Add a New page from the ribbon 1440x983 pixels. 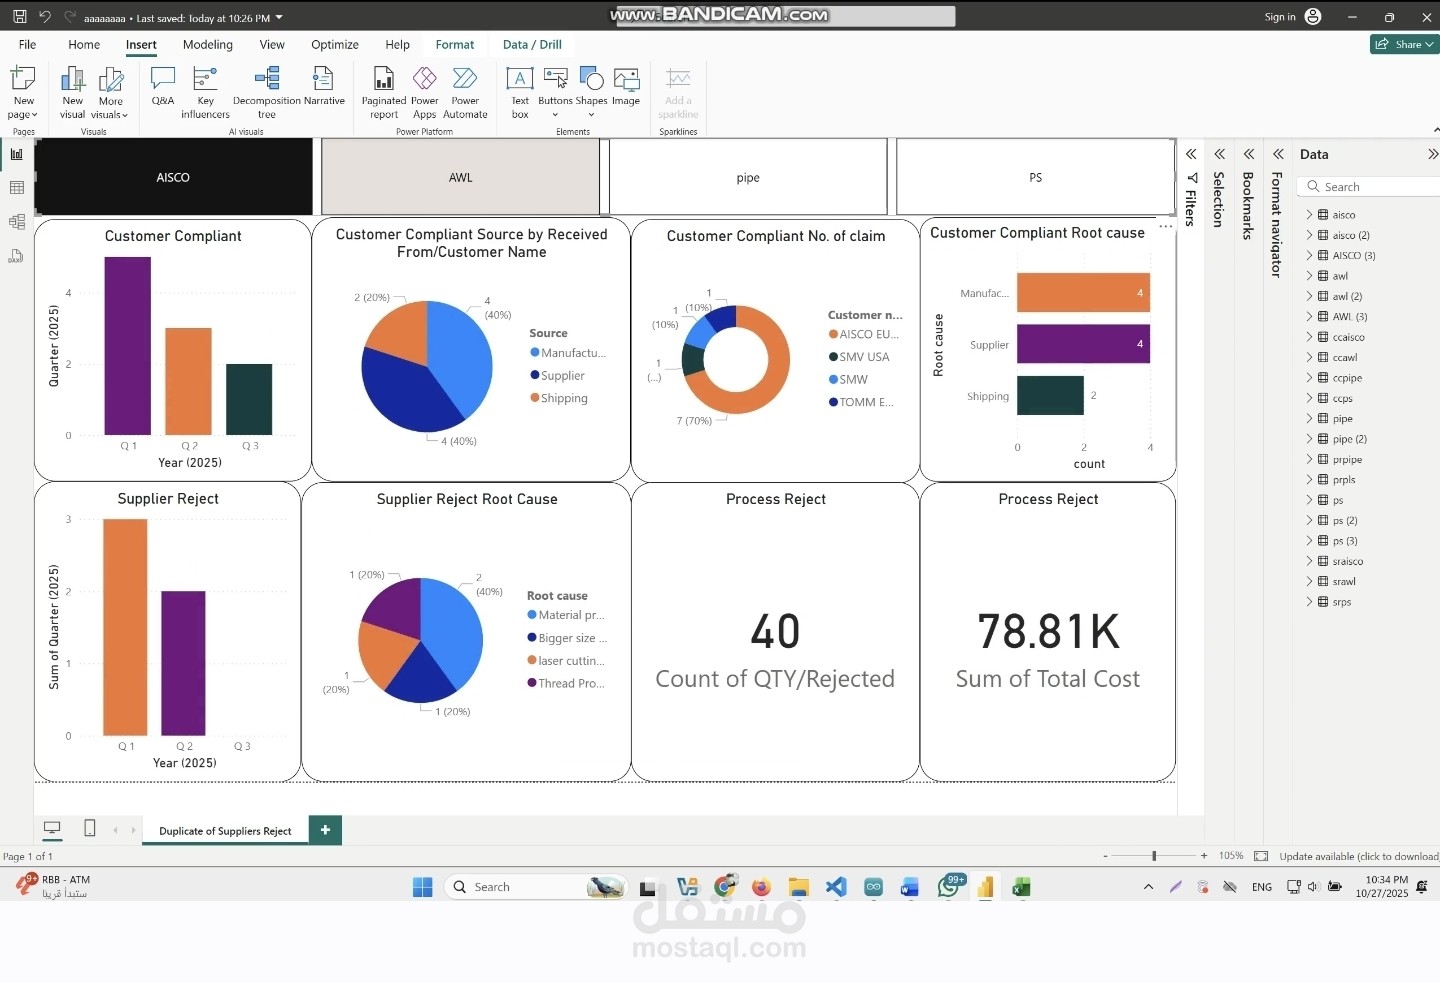(23, 92)
